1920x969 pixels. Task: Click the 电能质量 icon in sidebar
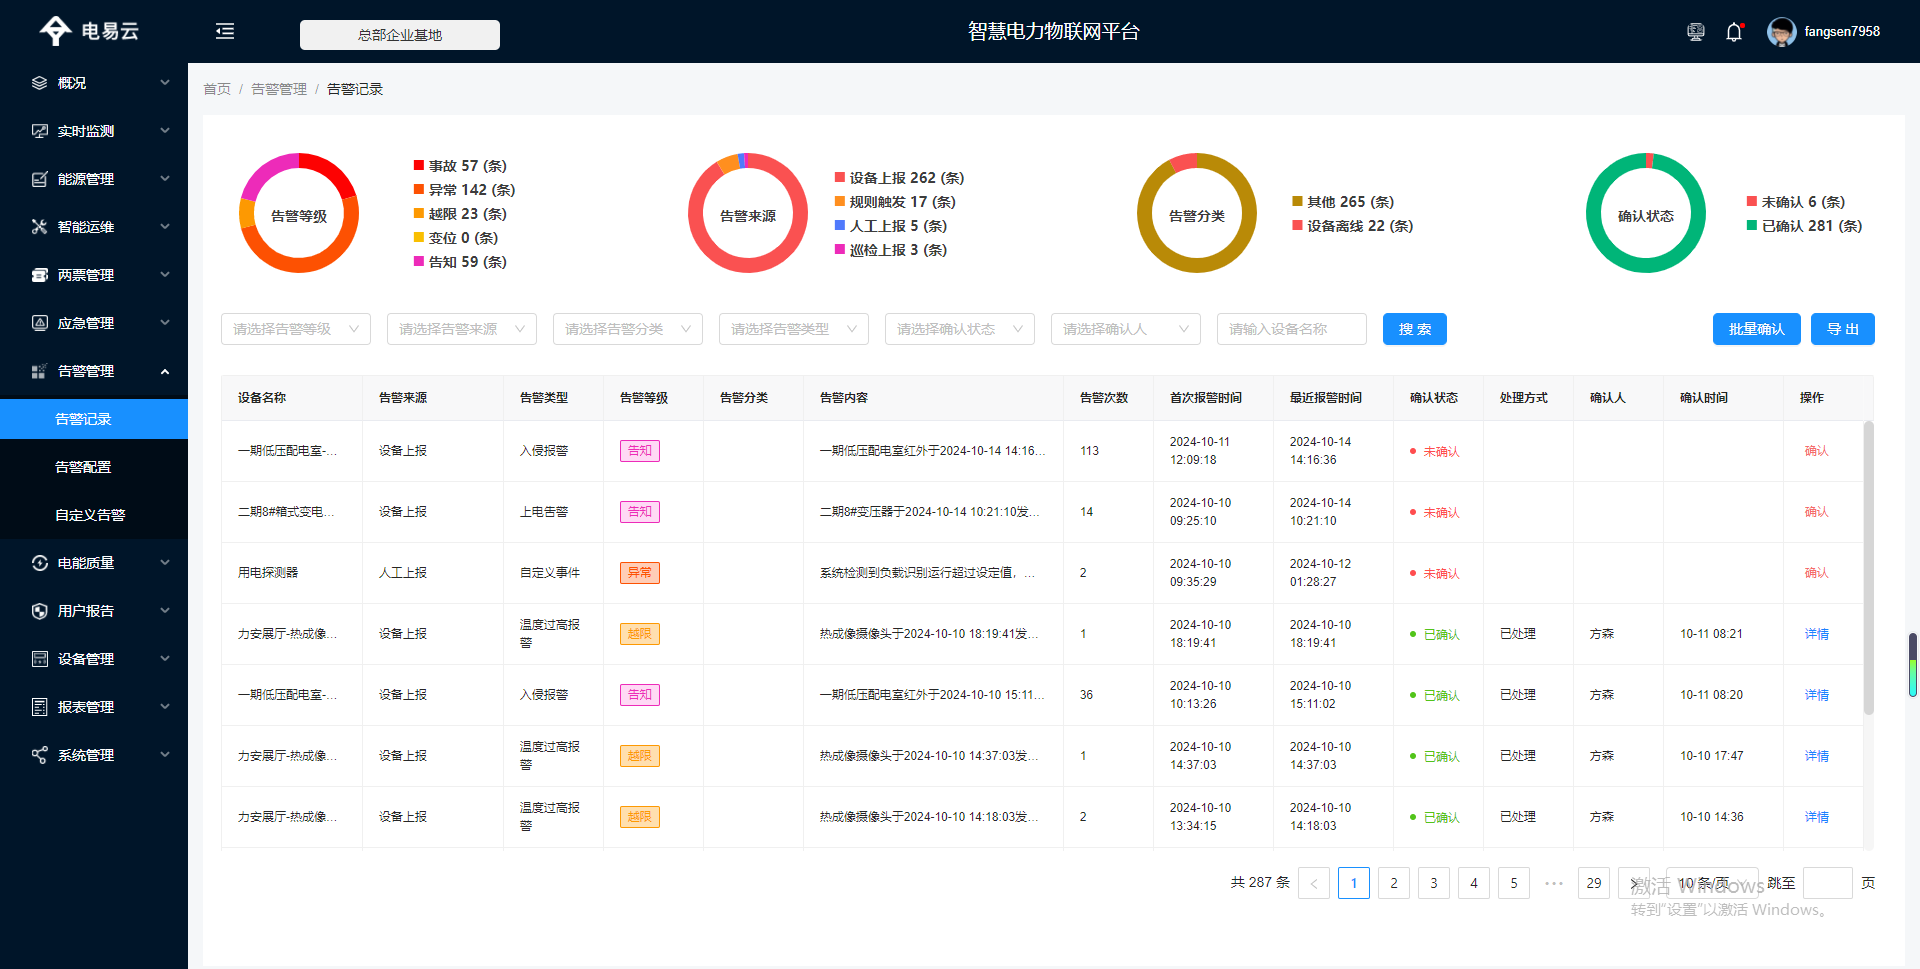[39, 563]
